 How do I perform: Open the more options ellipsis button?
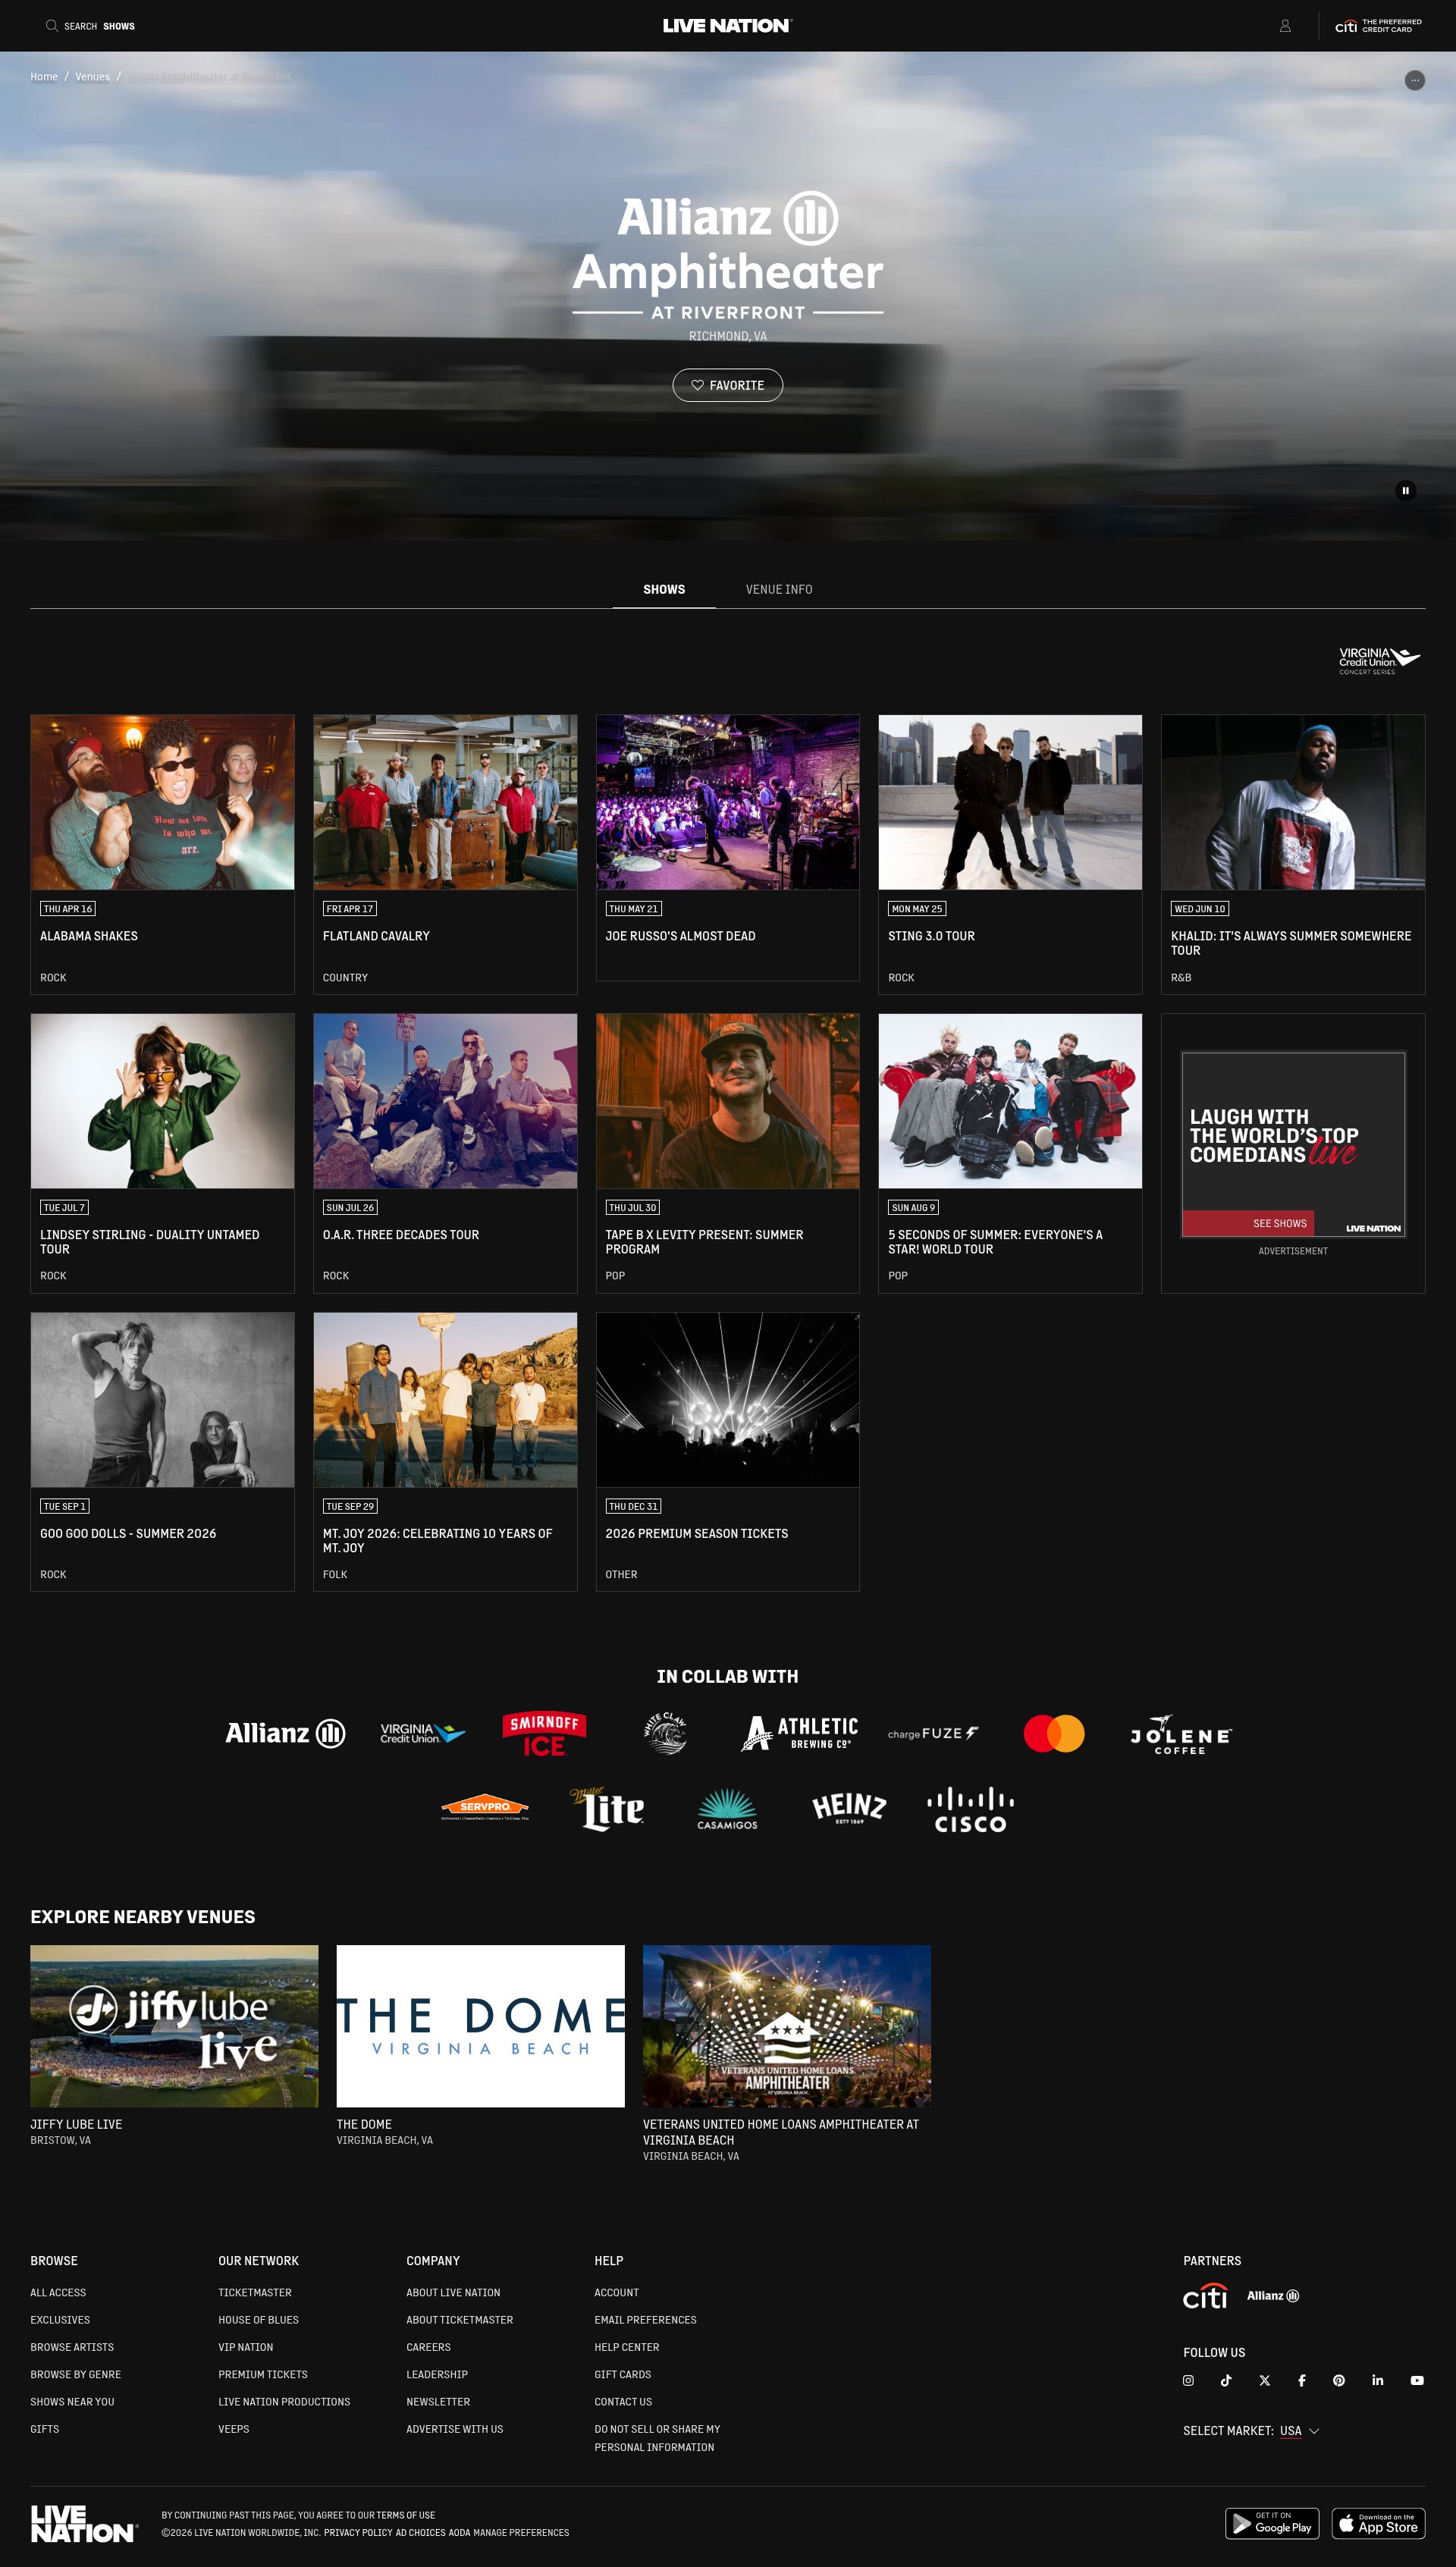[x=1414, y=80]
